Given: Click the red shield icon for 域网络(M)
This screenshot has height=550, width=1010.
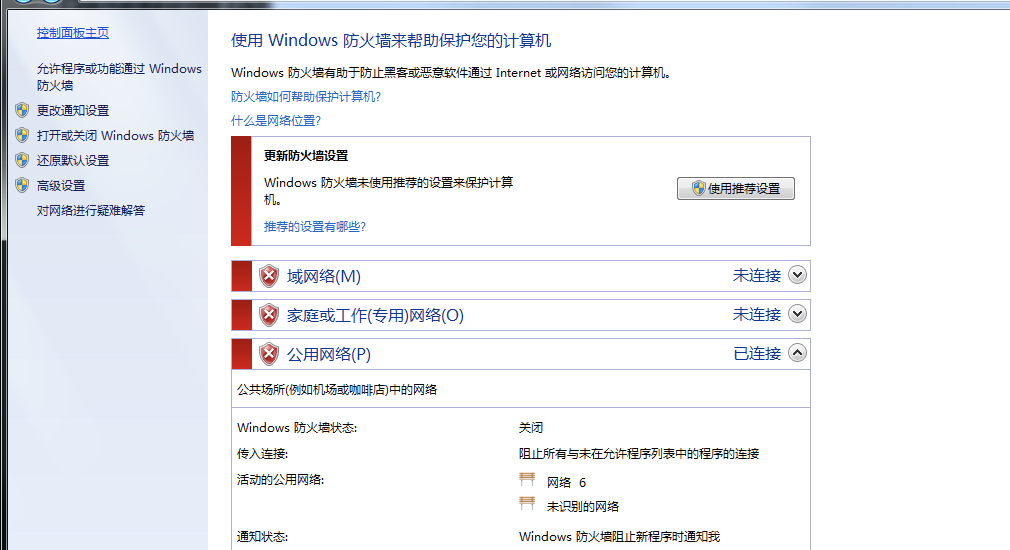Looking at the screenshot, I should point(269,276).
